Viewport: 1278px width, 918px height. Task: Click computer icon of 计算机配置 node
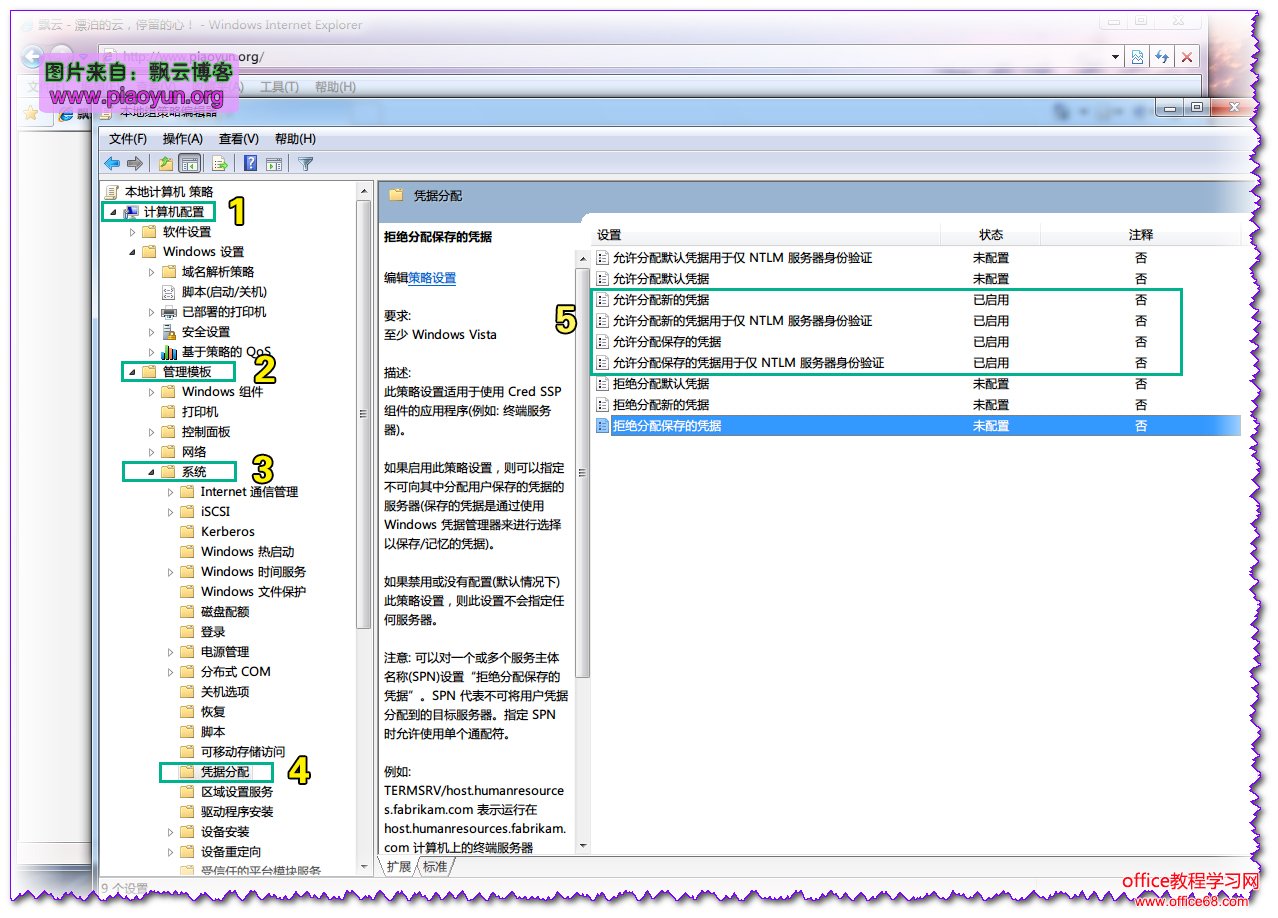pos(130,212)
